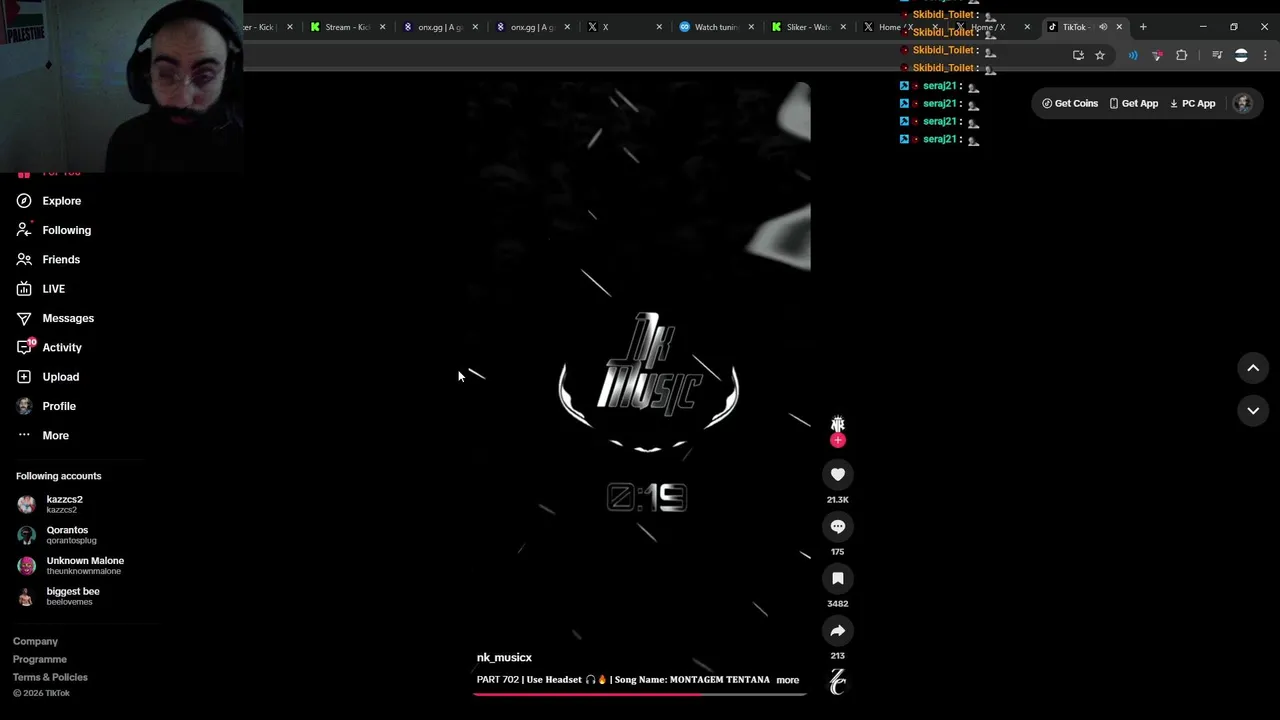Open the creator avatar above follow button
The image size is (1280, 720).
pos(838,424)
